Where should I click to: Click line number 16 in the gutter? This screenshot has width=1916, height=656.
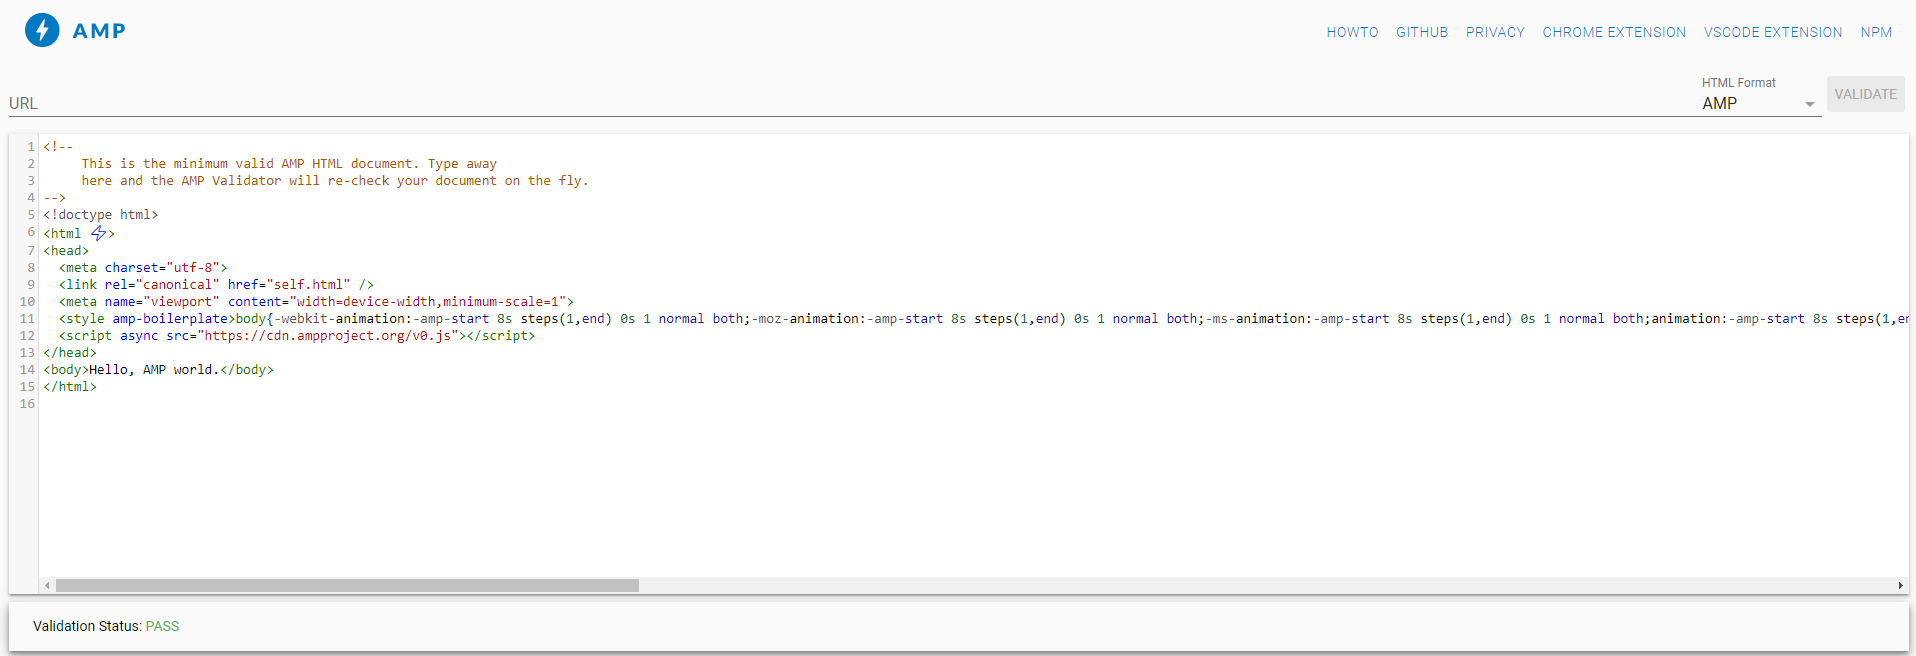[27, 404]
